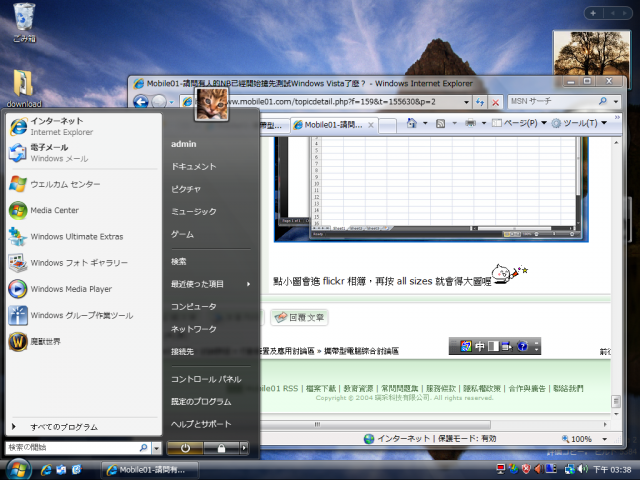Viewport: 640px width, 480px height.
Task: Open MSN search provider dropdown
Action: click(616, 101)
